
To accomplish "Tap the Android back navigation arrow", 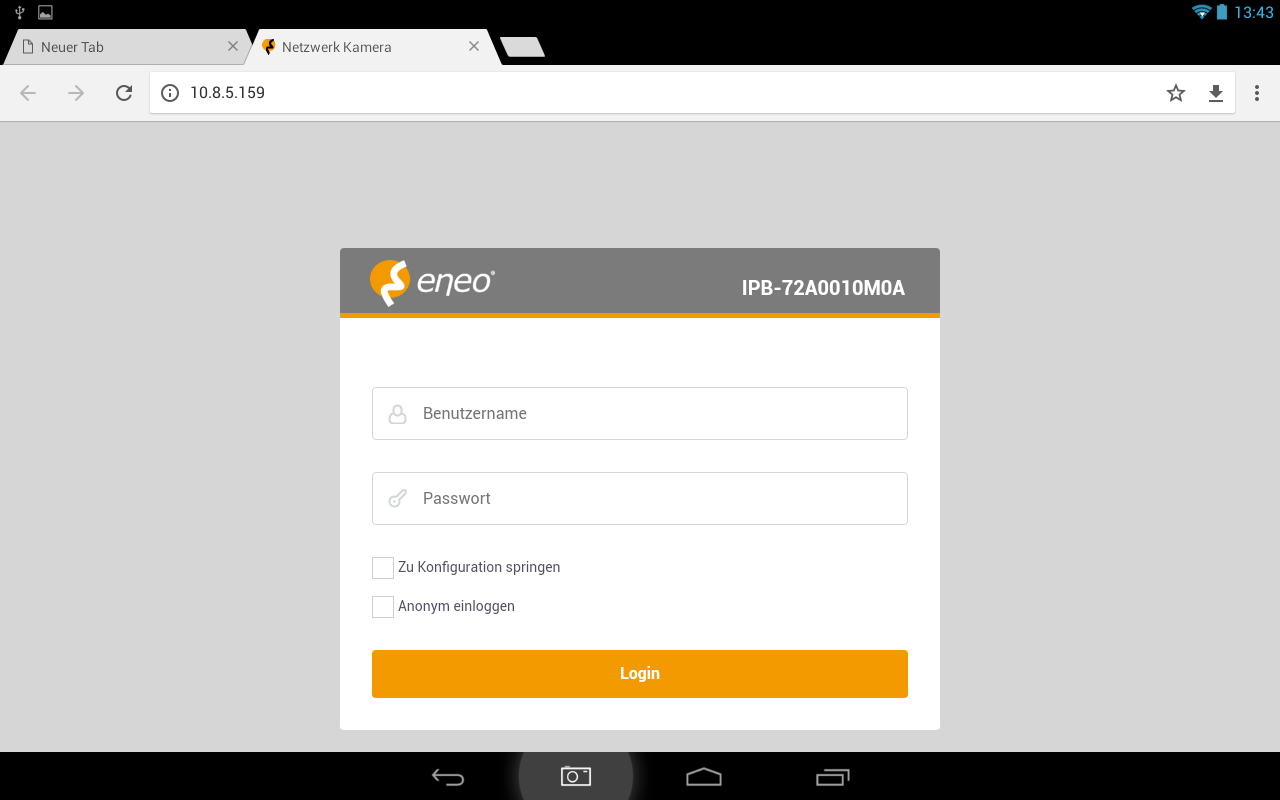I will (448, 777).
